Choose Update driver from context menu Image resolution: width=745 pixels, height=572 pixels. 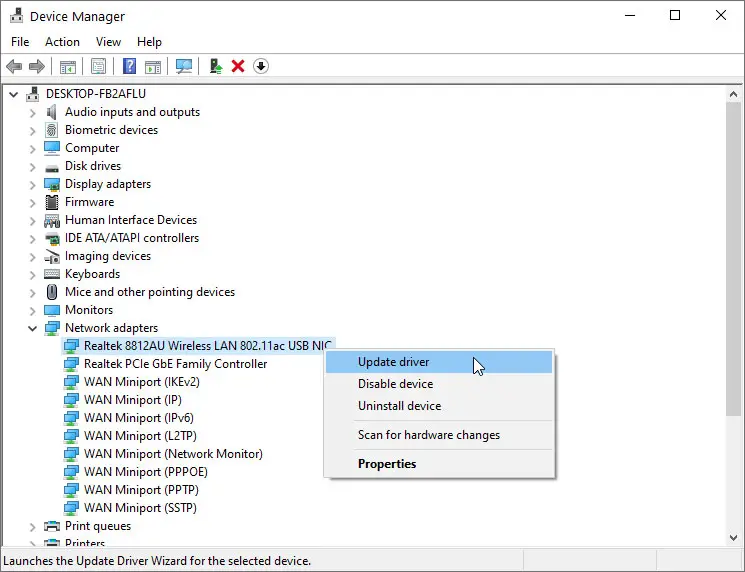pos(439,362)
